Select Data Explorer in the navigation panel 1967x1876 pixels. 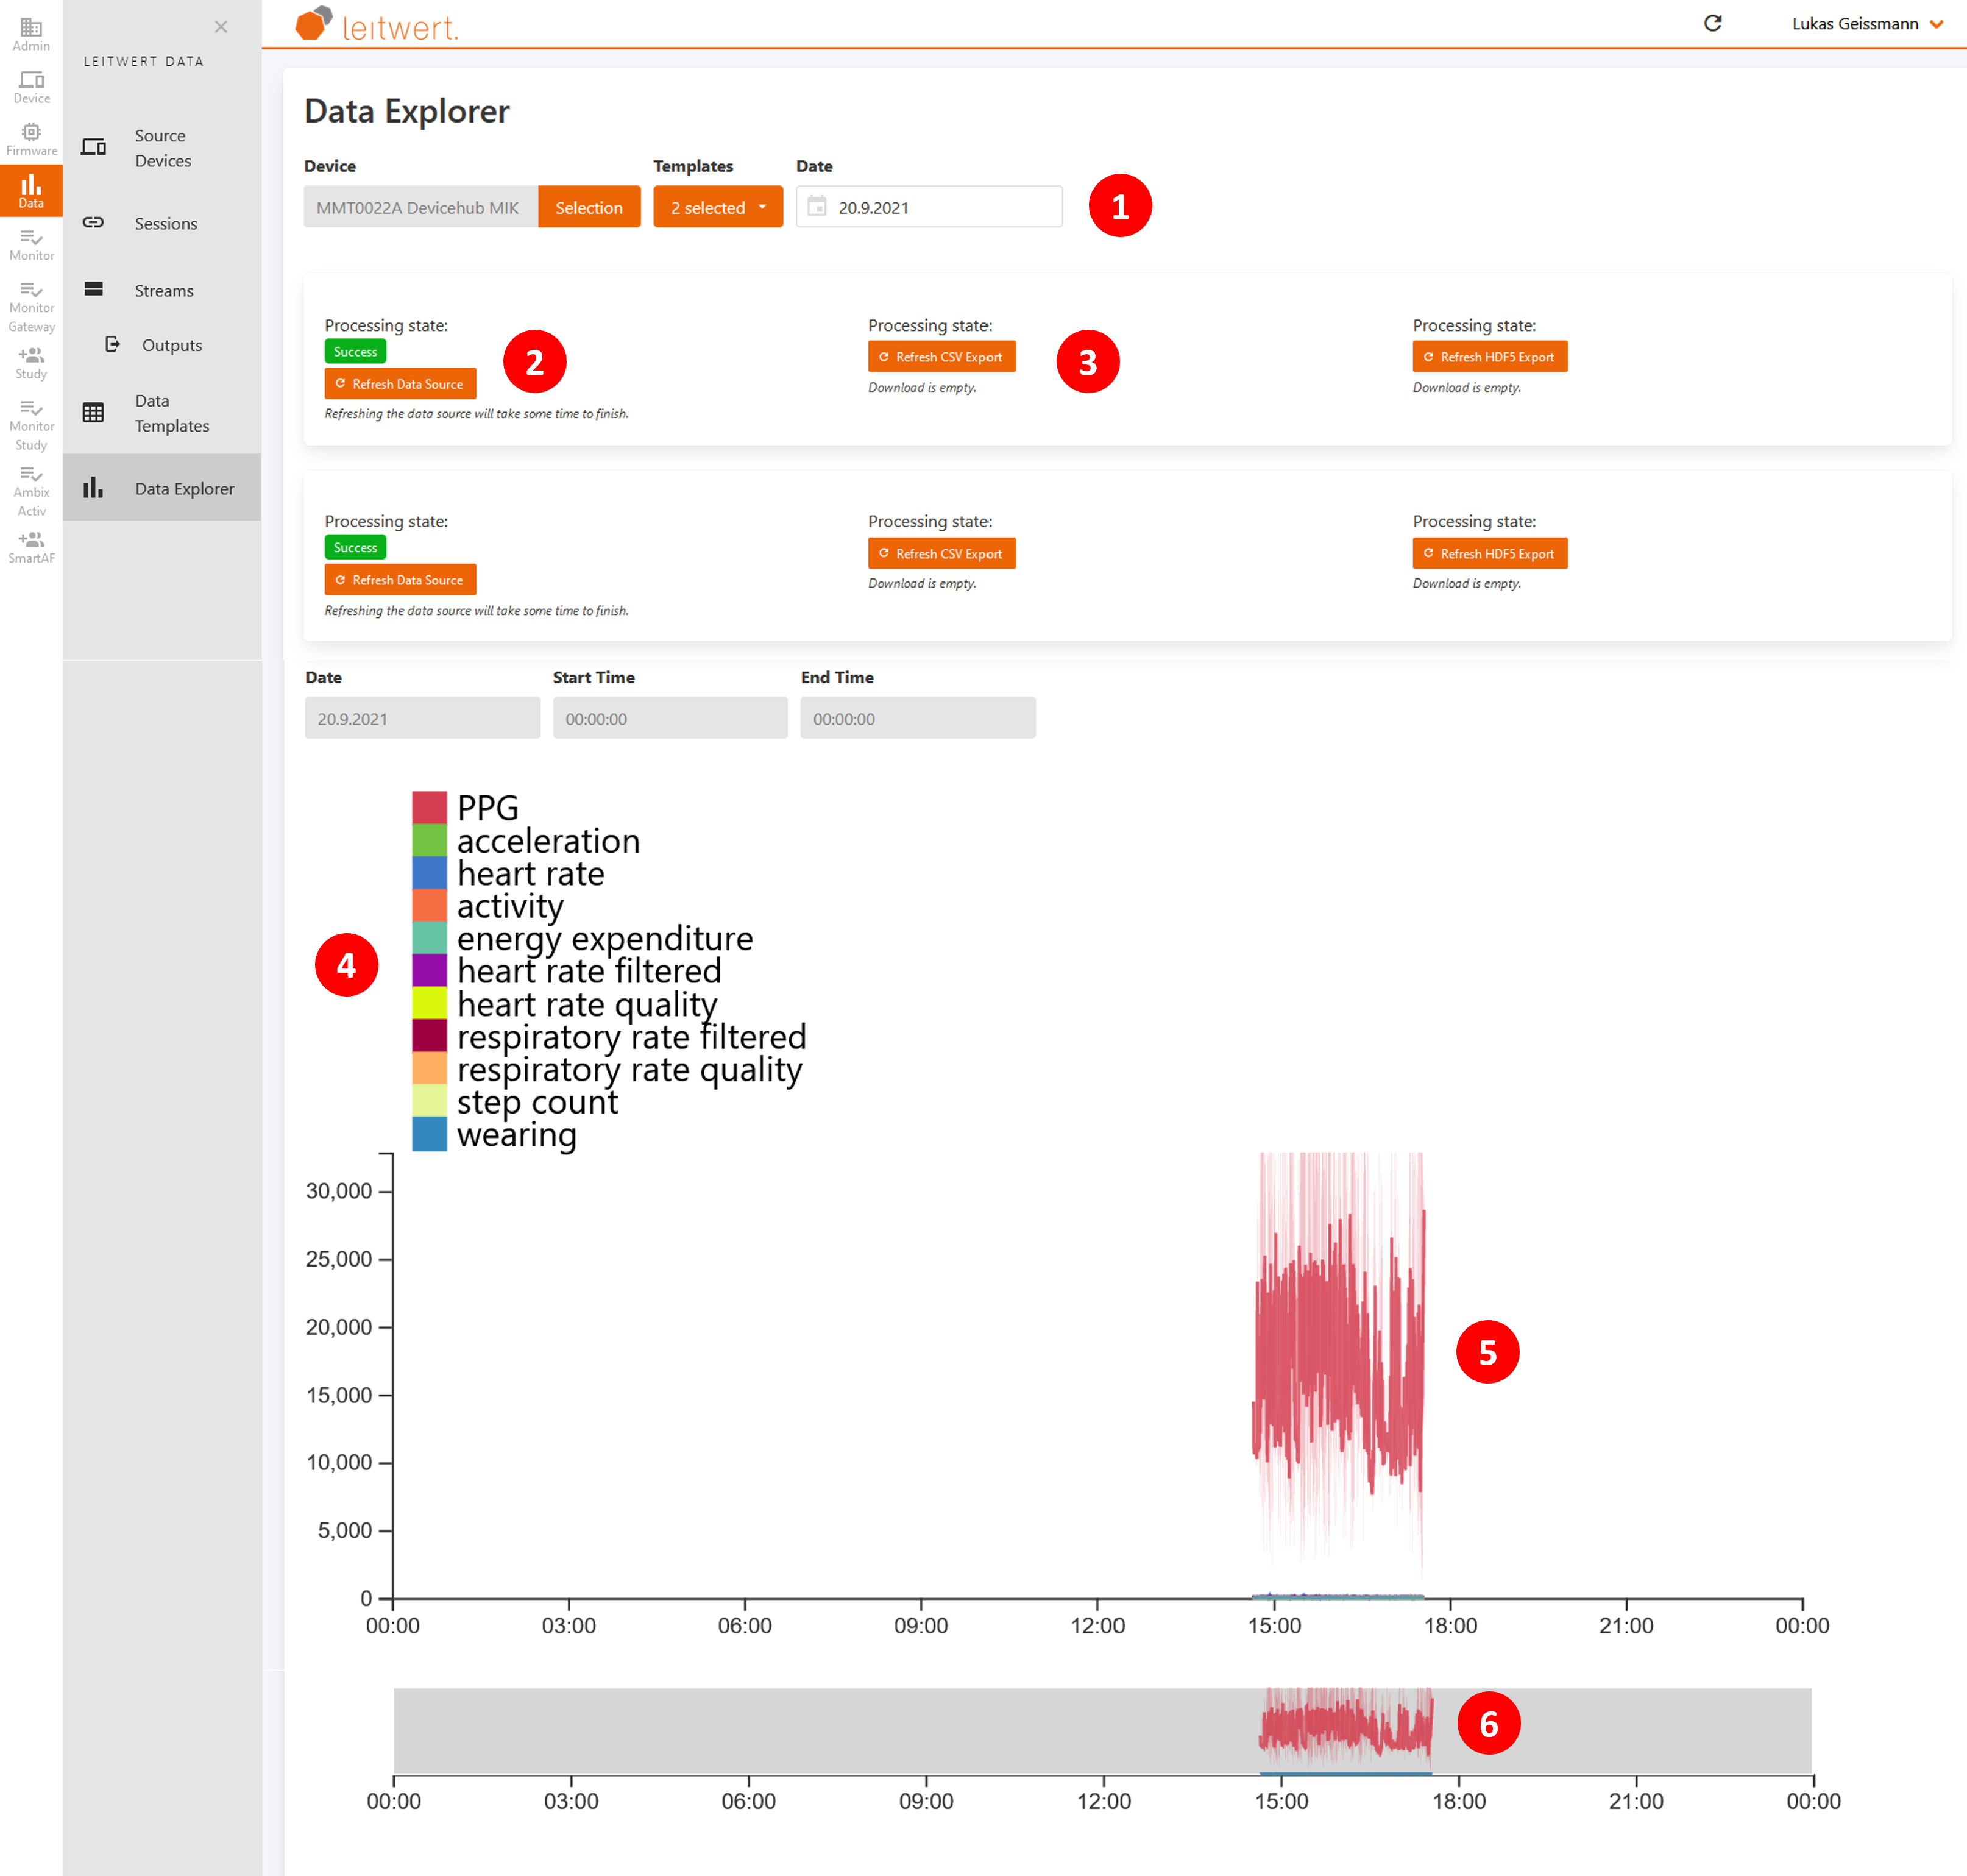pos(184,488)
